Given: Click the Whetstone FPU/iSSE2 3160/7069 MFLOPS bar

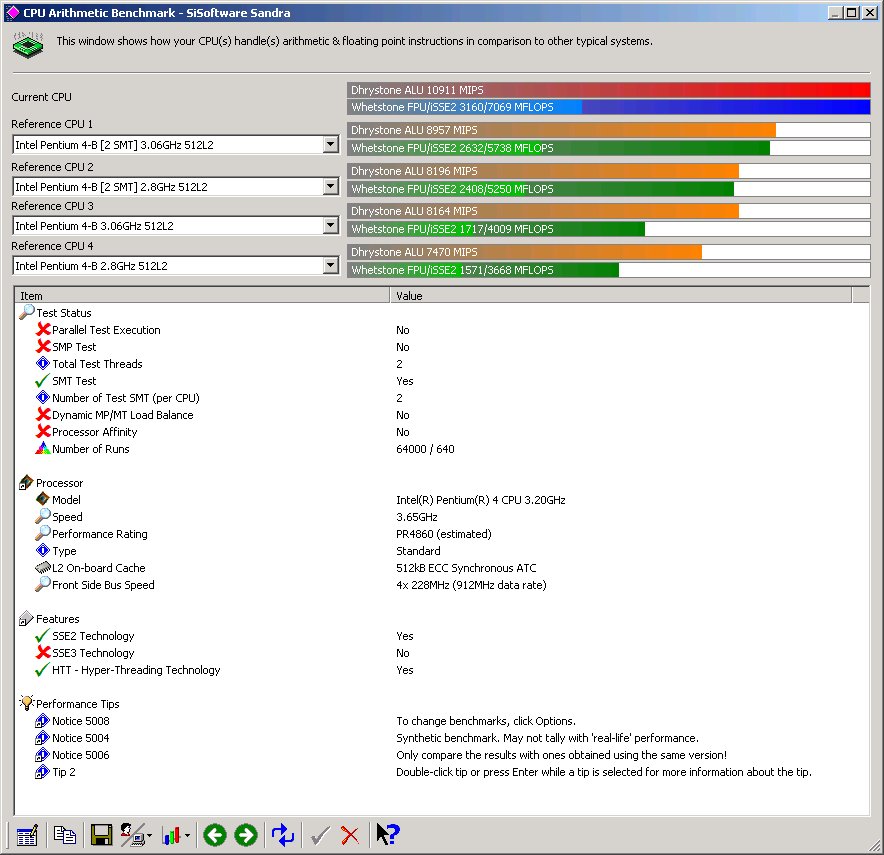Looking at the screenshot, I should tap(609, 107).
